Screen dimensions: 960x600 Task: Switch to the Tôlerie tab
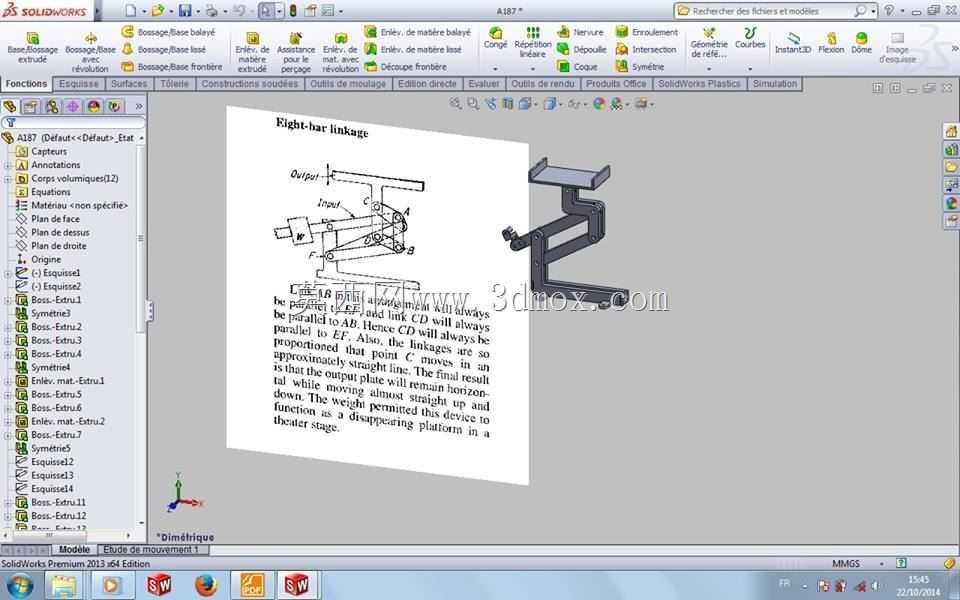click(x=174, y=84)
